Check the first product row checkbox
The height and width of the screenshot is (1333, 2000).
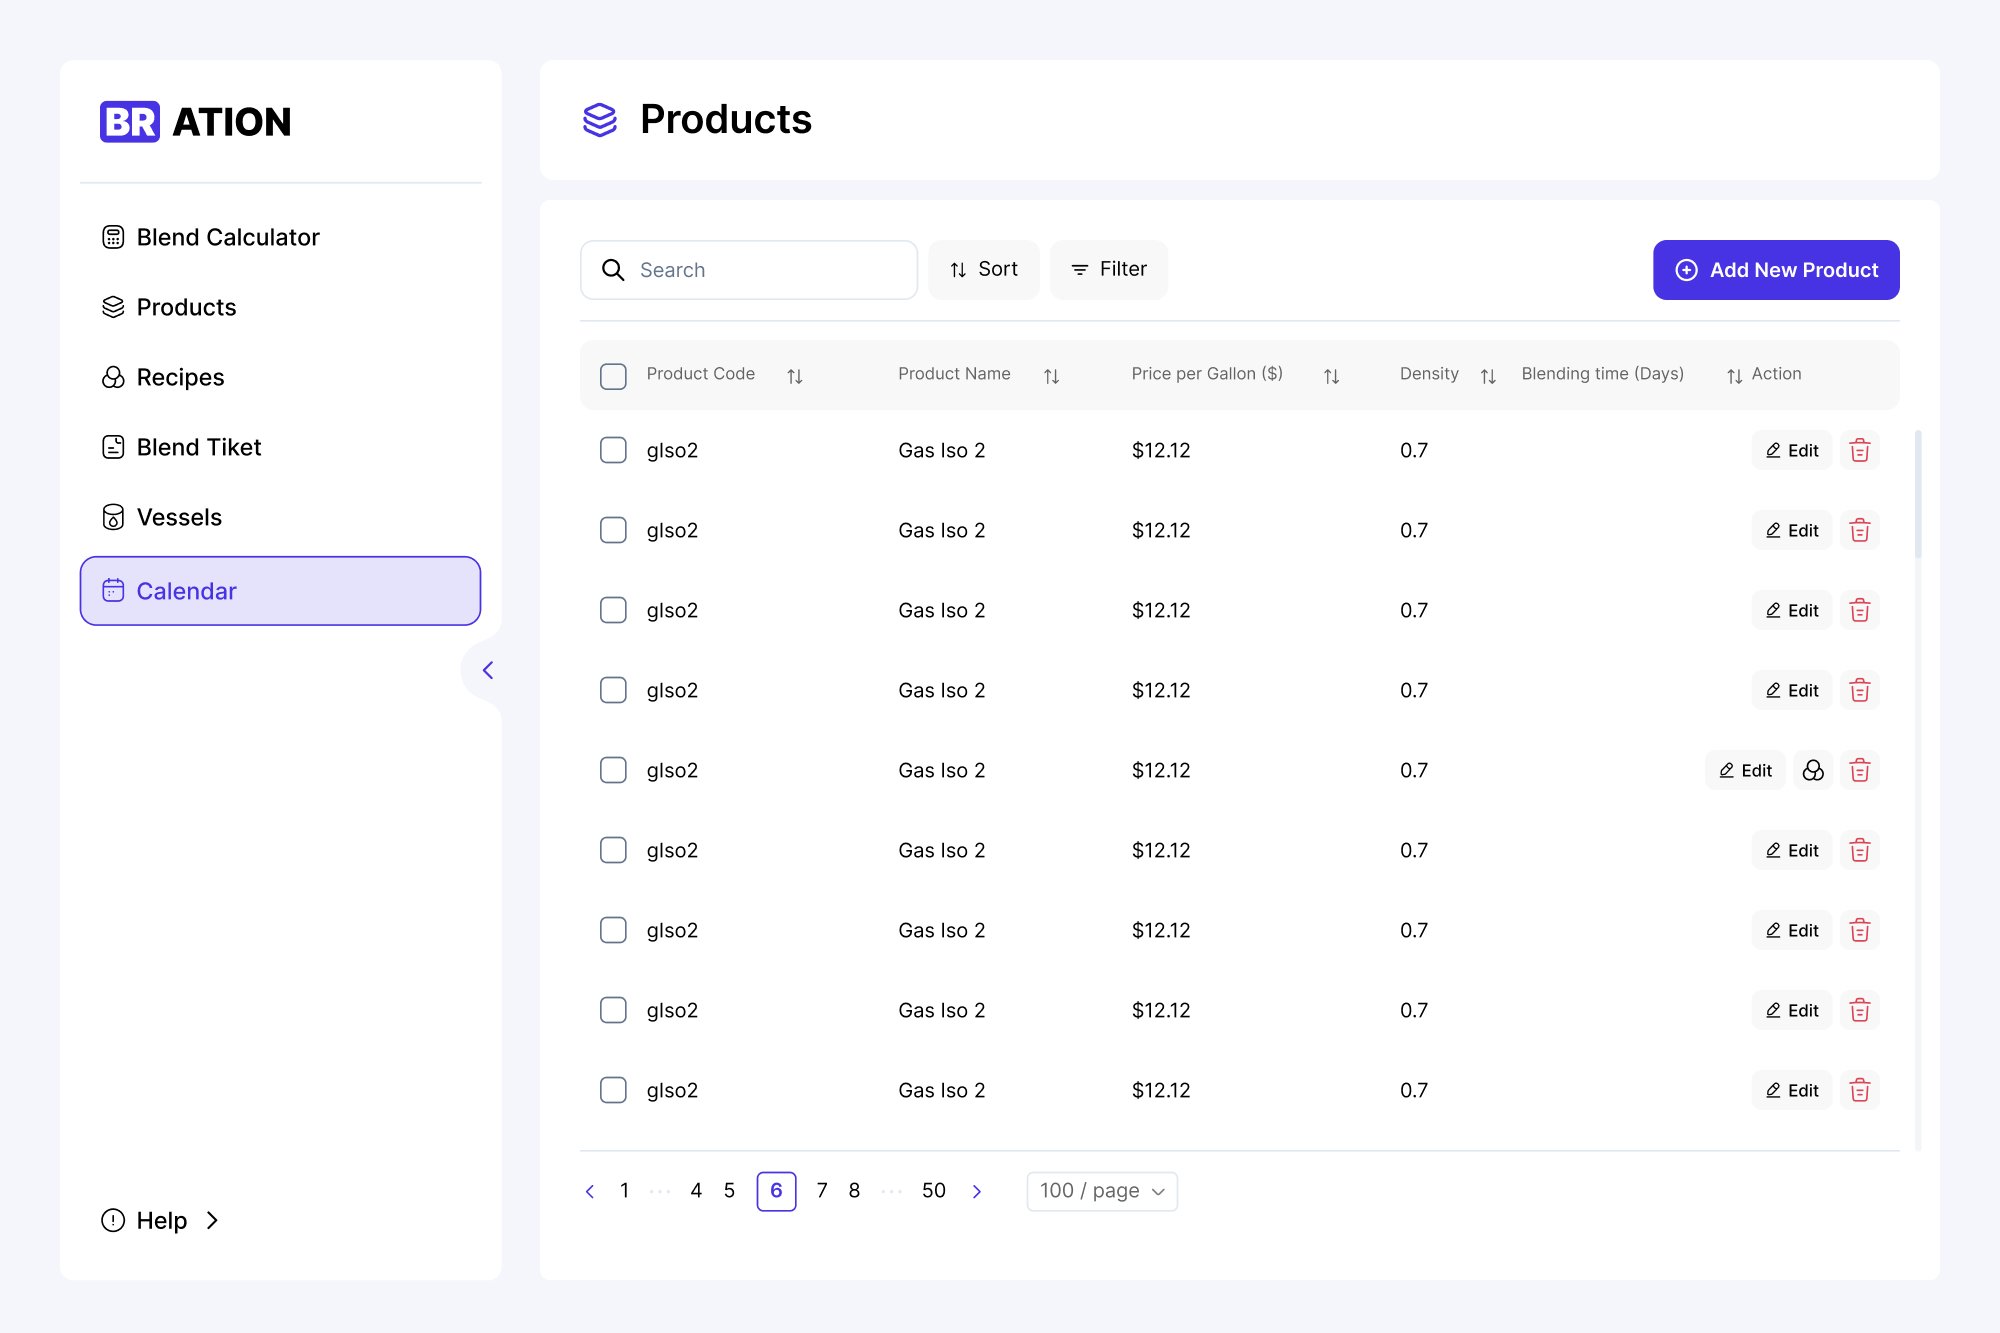pyautogui.click(x=613, y=450)
